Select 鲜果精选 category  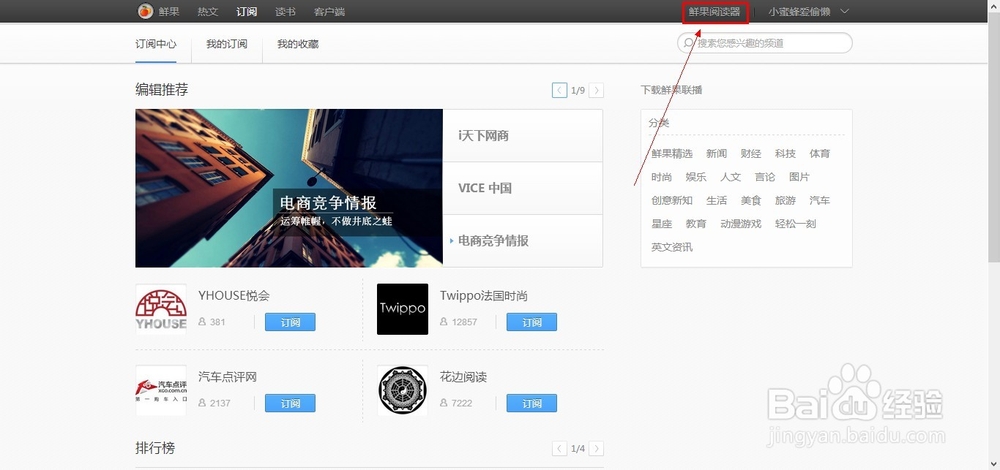(x=672, y=154)
